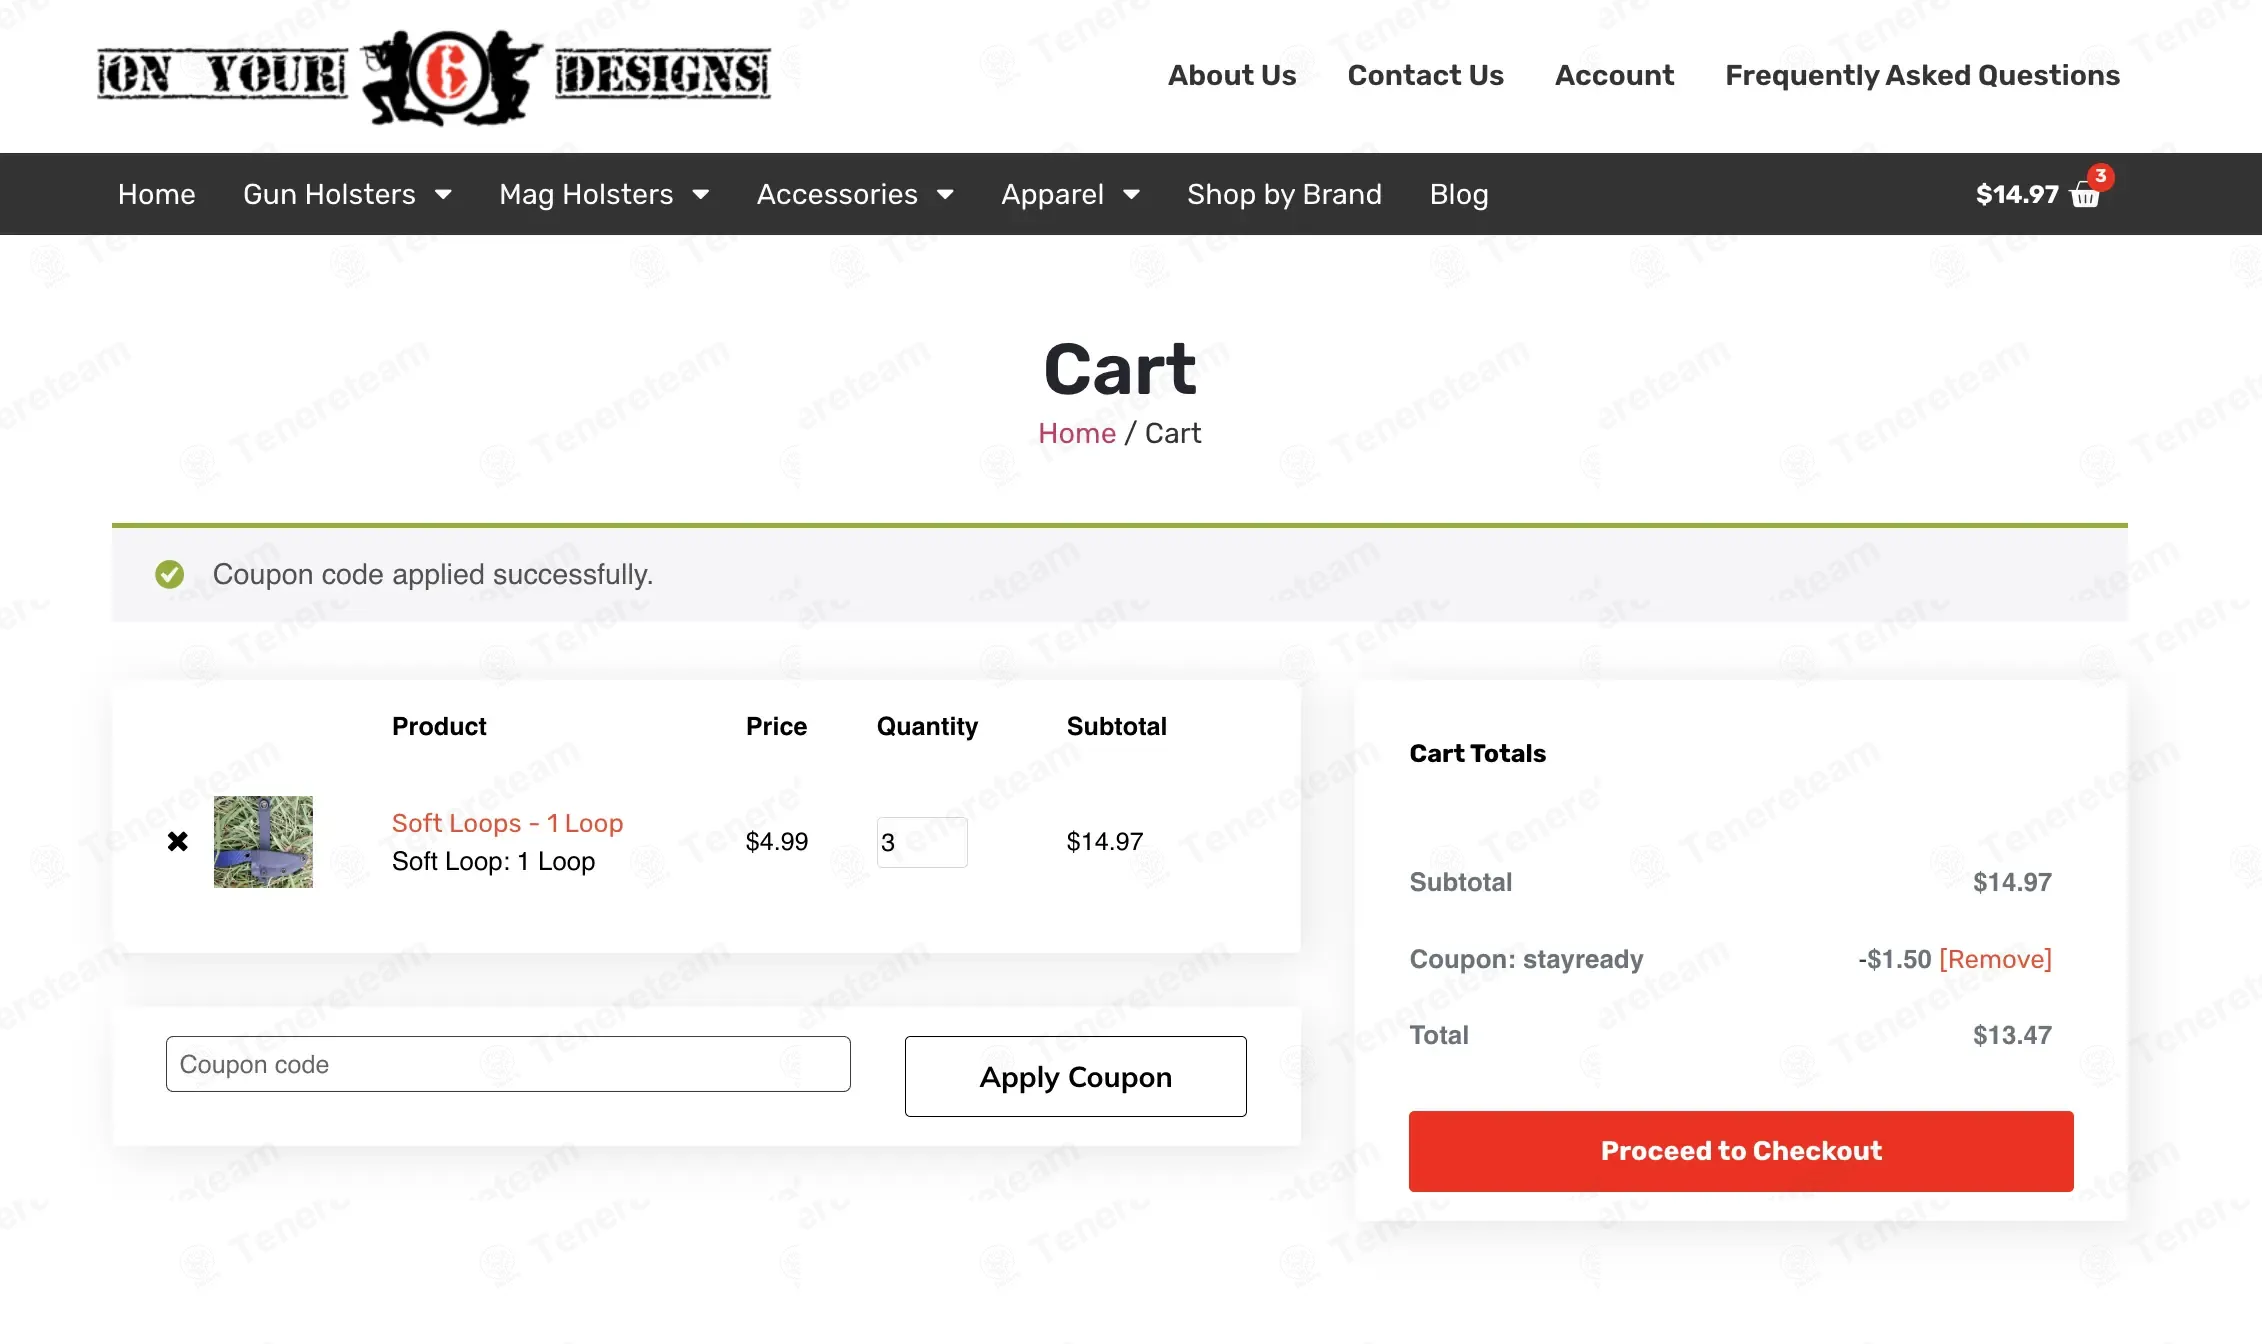
Task: Open Frequently Asked Questions page
Action: click(1922, 75)
